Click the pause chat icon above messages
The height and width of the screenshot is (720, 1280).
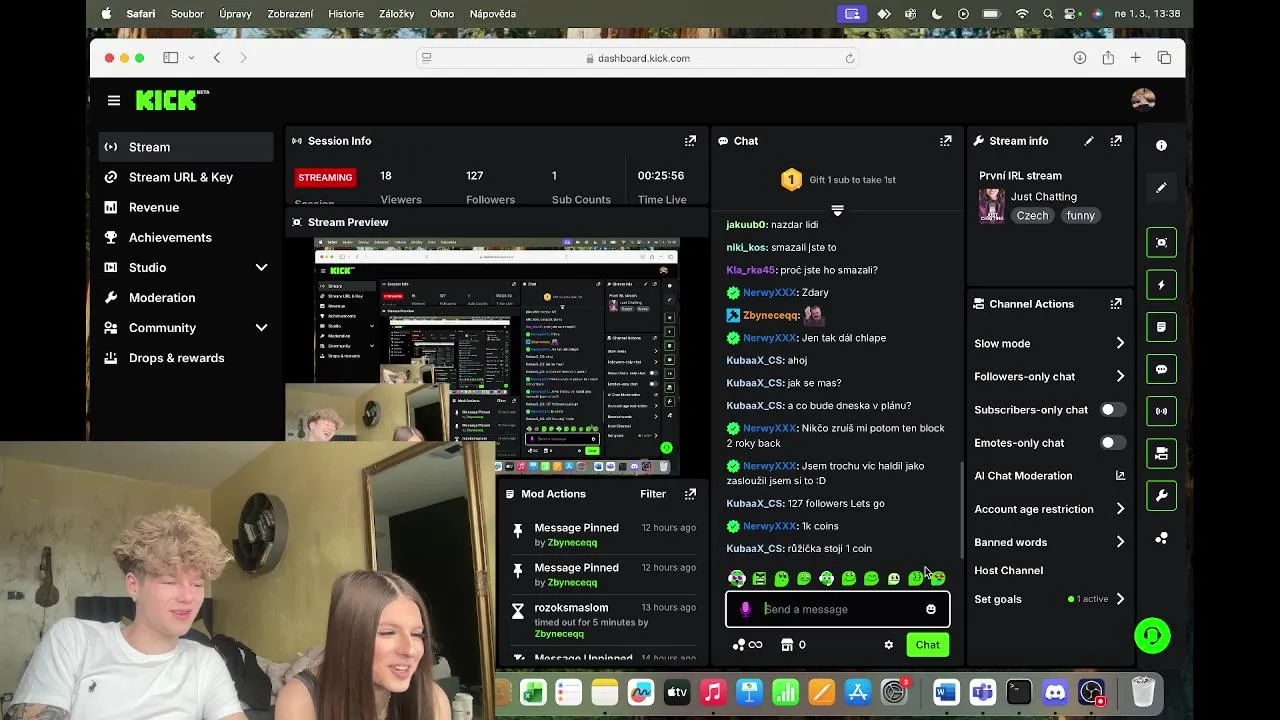pos(837,210)
